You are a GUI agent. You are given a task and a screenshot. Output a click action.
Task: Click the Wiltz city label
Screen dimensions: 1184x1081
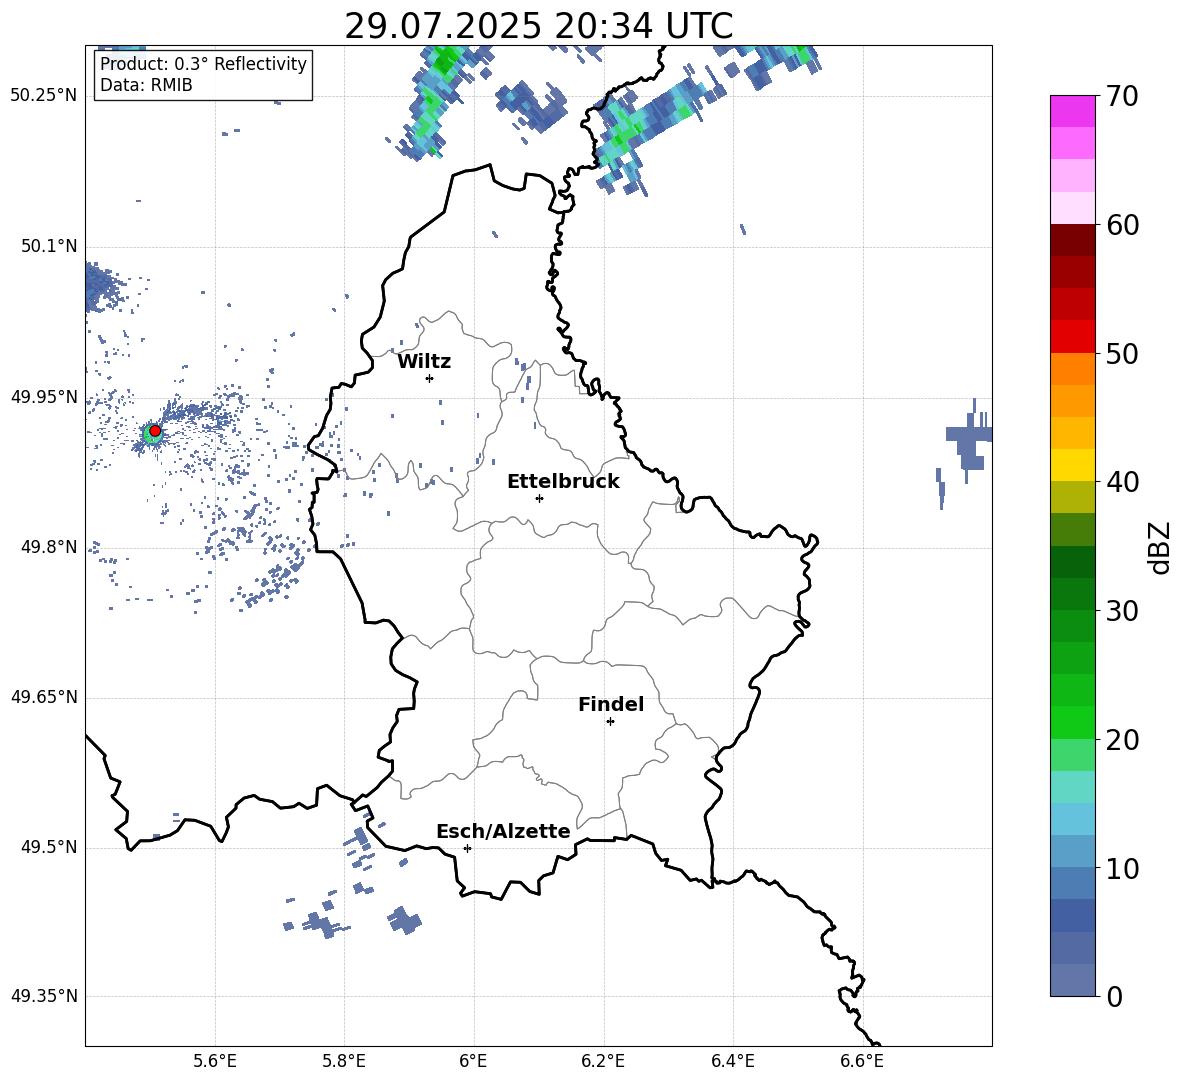[424, 362]
